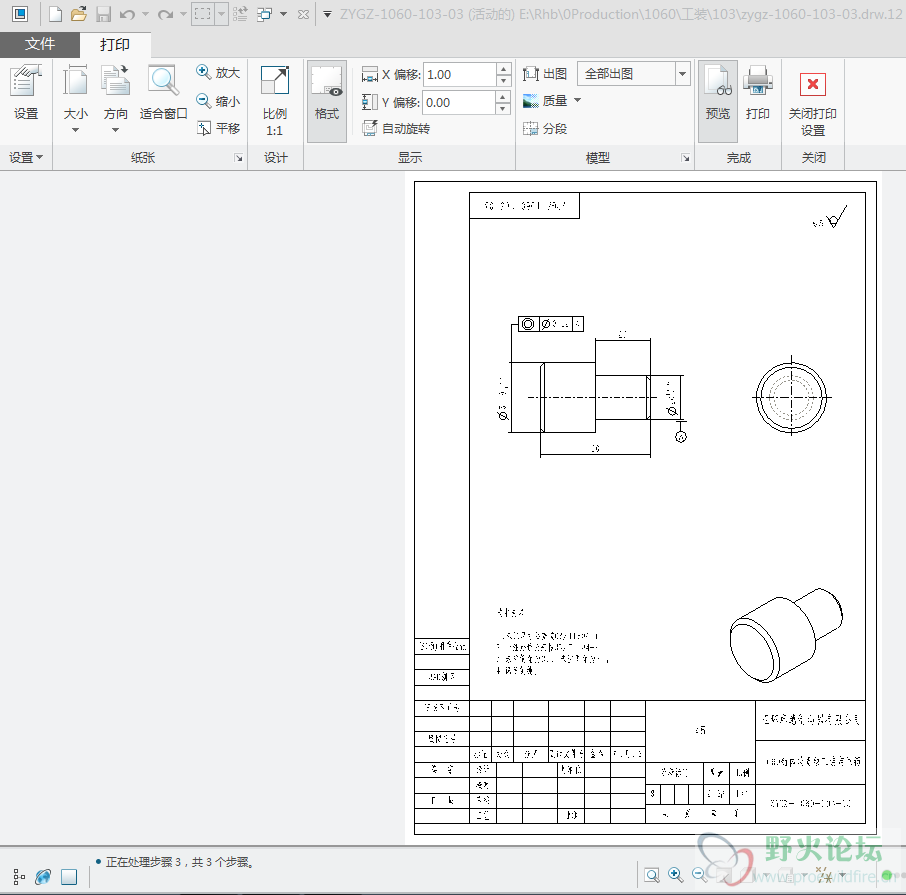Set 比例 1:1 scale
Viewport: 906px width, 895px height.
click(x=274, y=101)
